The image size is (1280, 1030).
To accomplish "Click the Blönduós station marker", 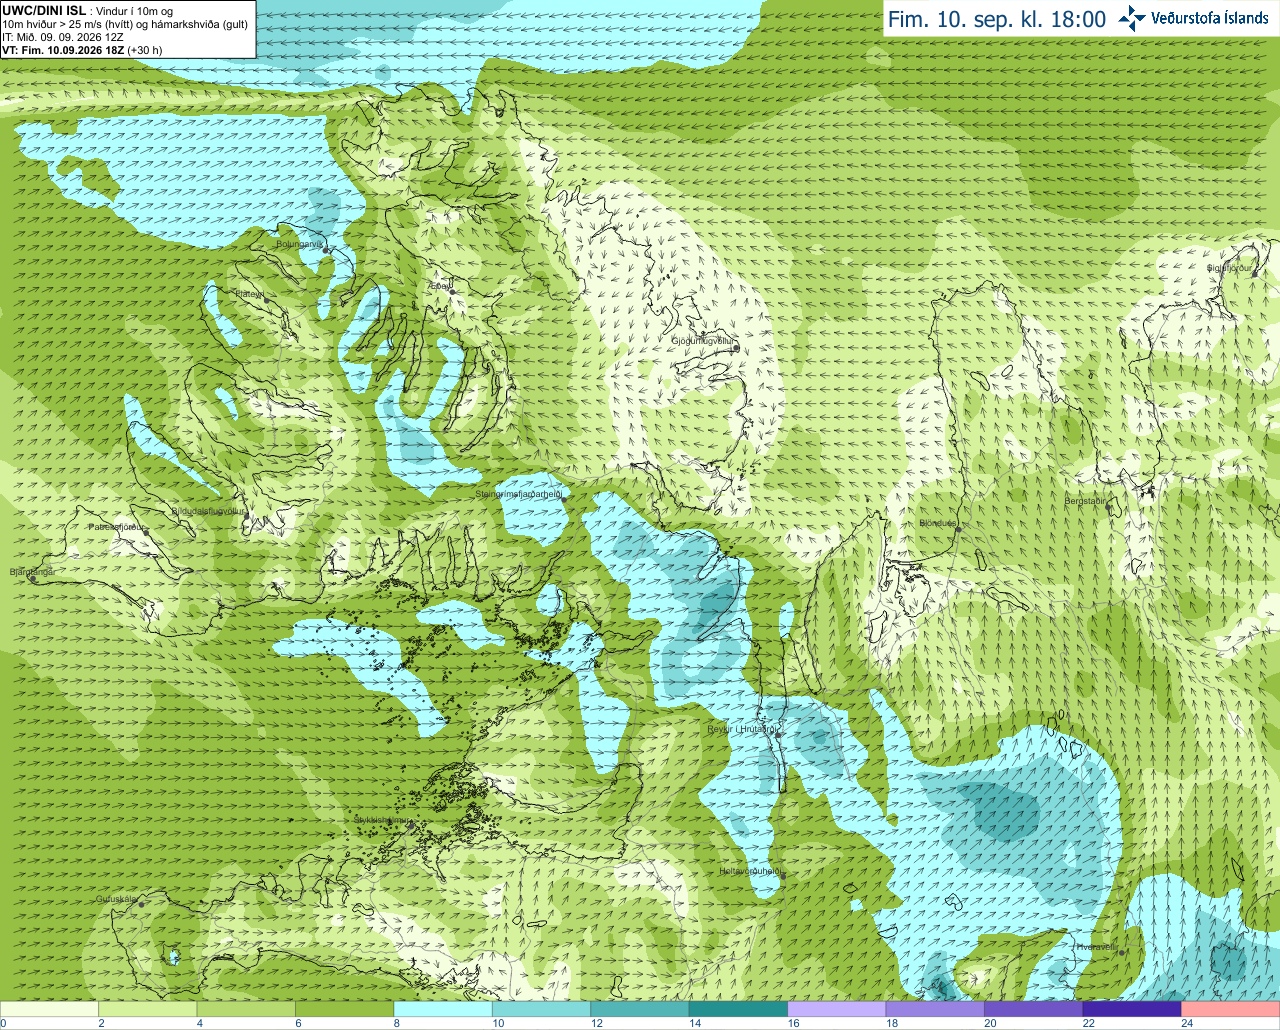I will tap(958, 528).
